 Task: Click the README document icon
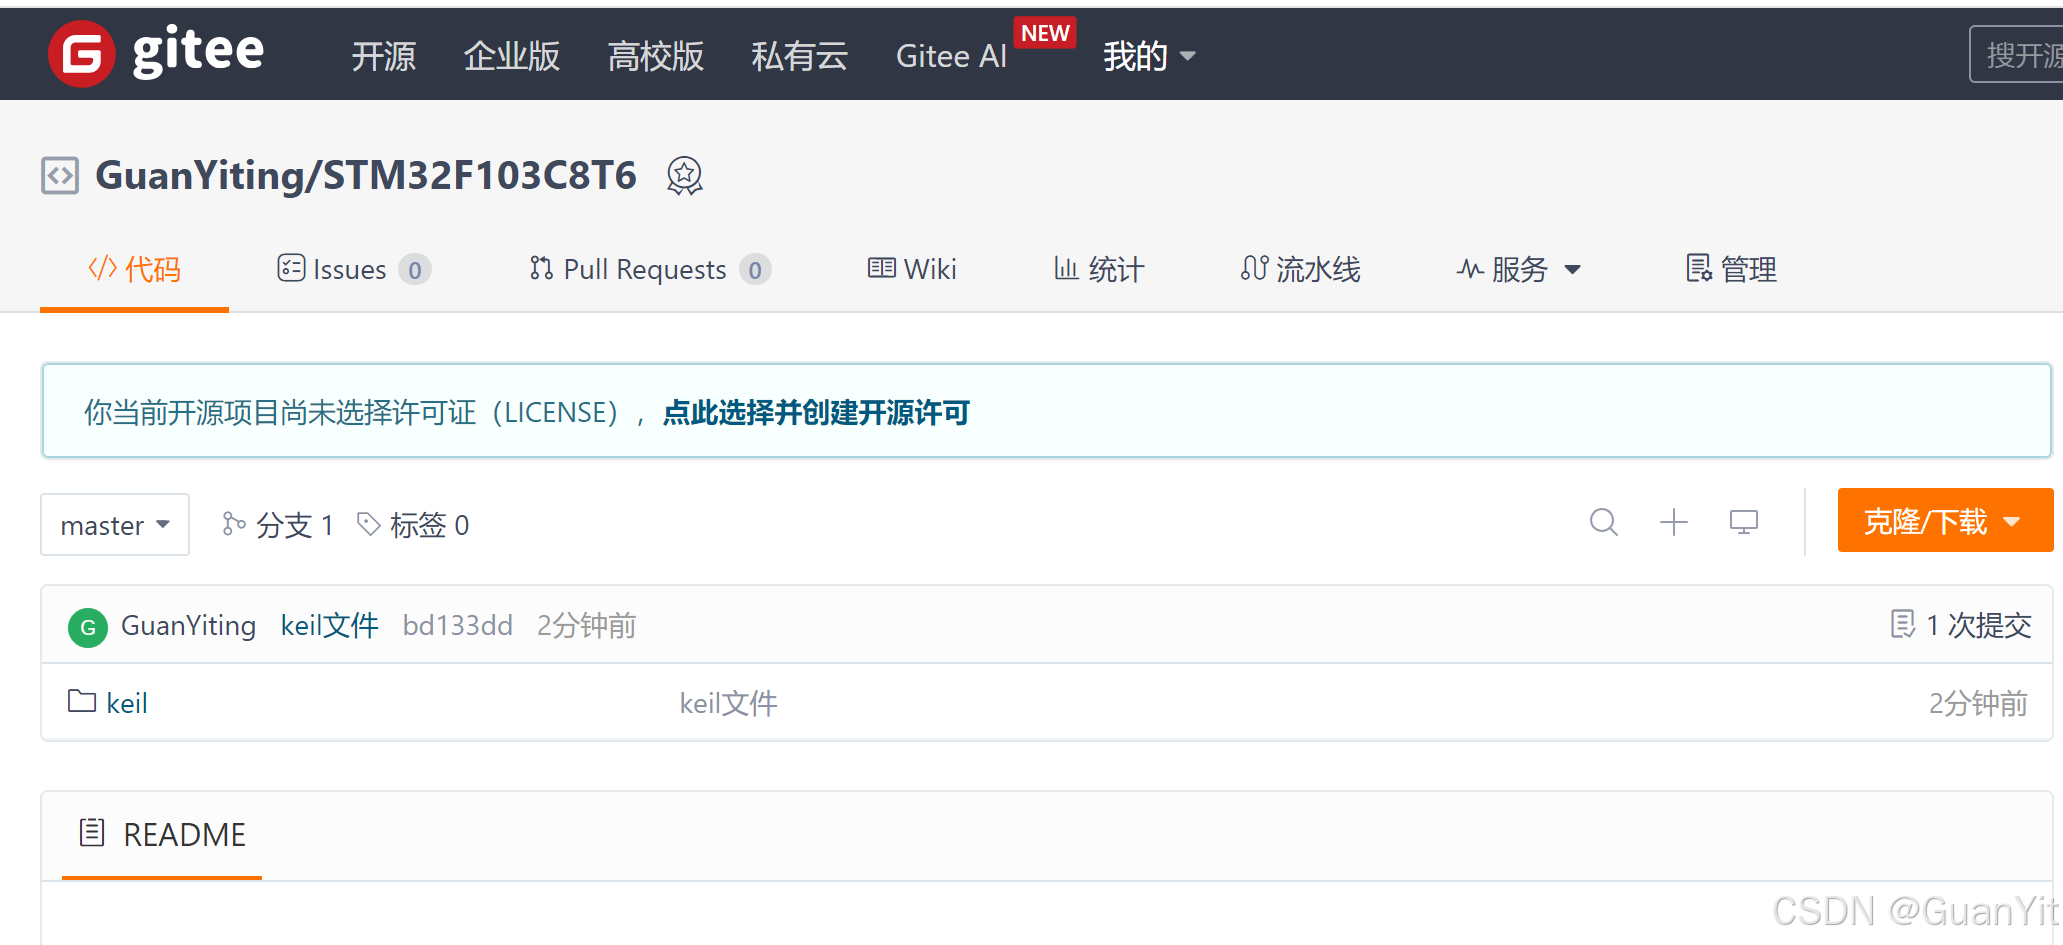[92, 832]
